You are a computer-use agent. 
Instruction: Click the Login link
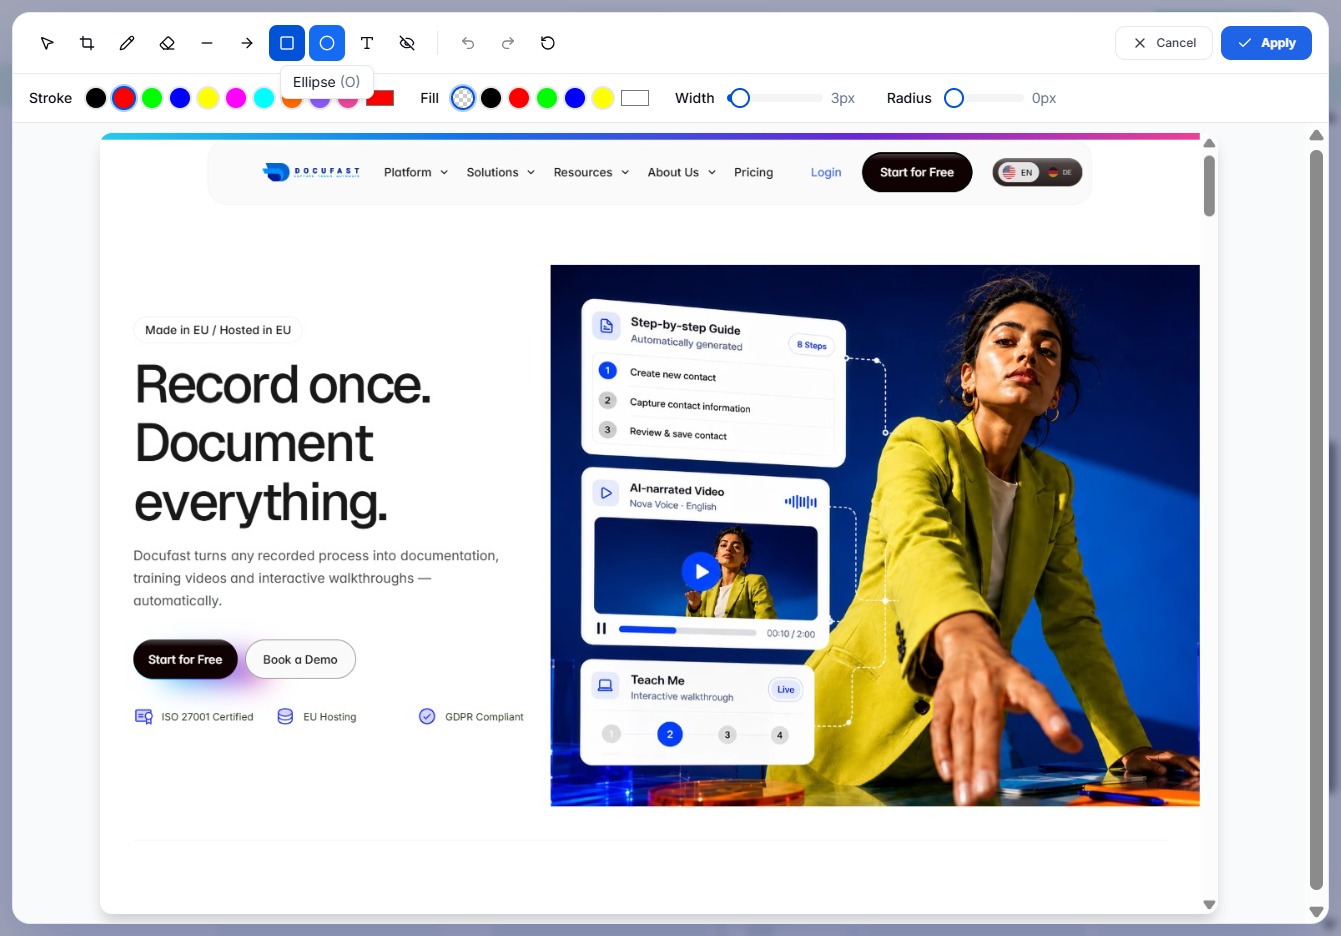[826, 172]
